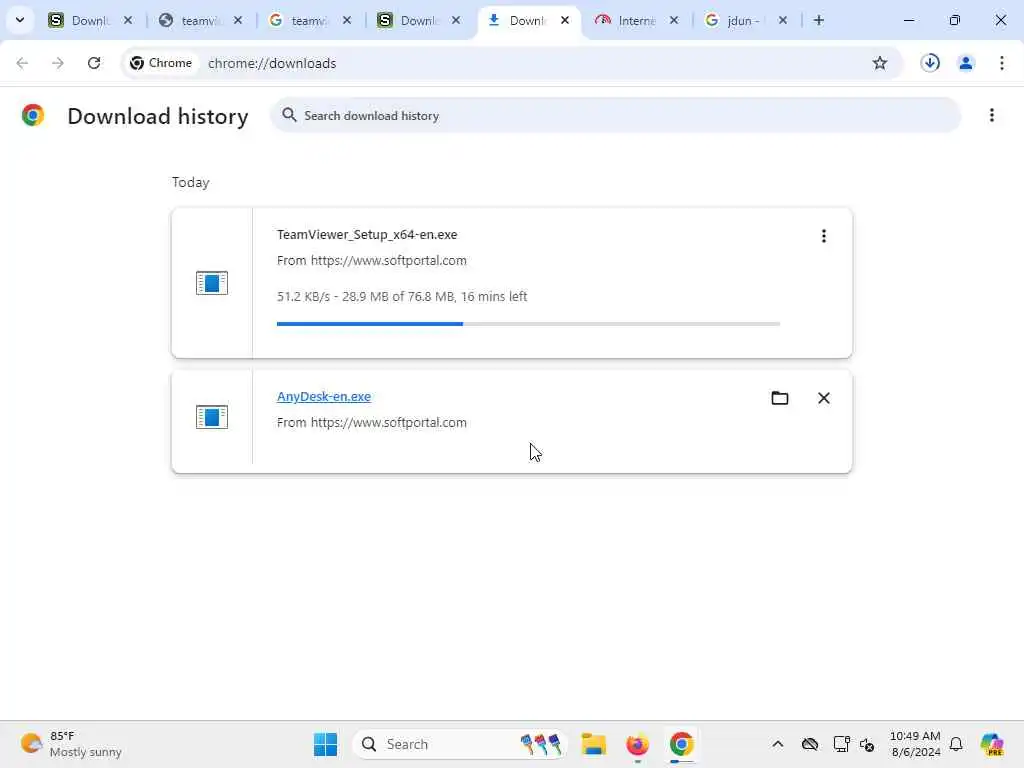The height and width of the screenshot is (768, 1024).
Task: Reload the downloads page
Action: (x=94, y=63)
